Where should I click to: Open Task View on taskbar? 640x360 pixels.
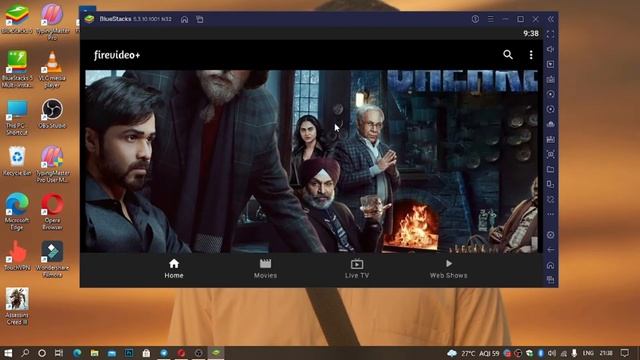(59, 353)
